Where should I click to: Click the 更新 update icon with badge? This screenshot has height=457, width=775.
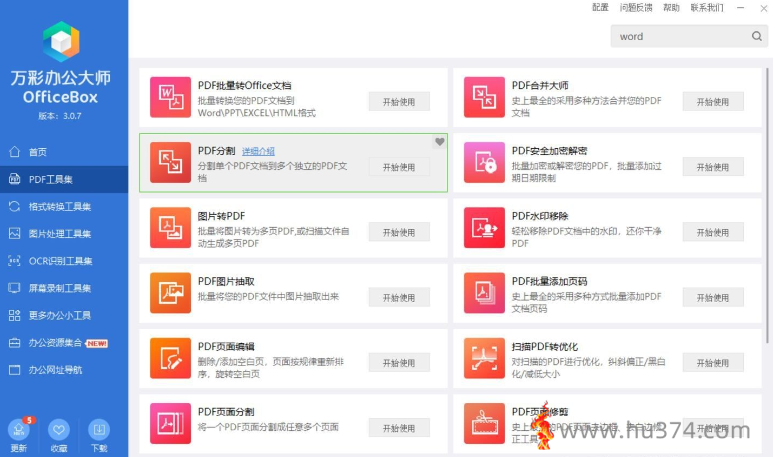pos(19,430)
